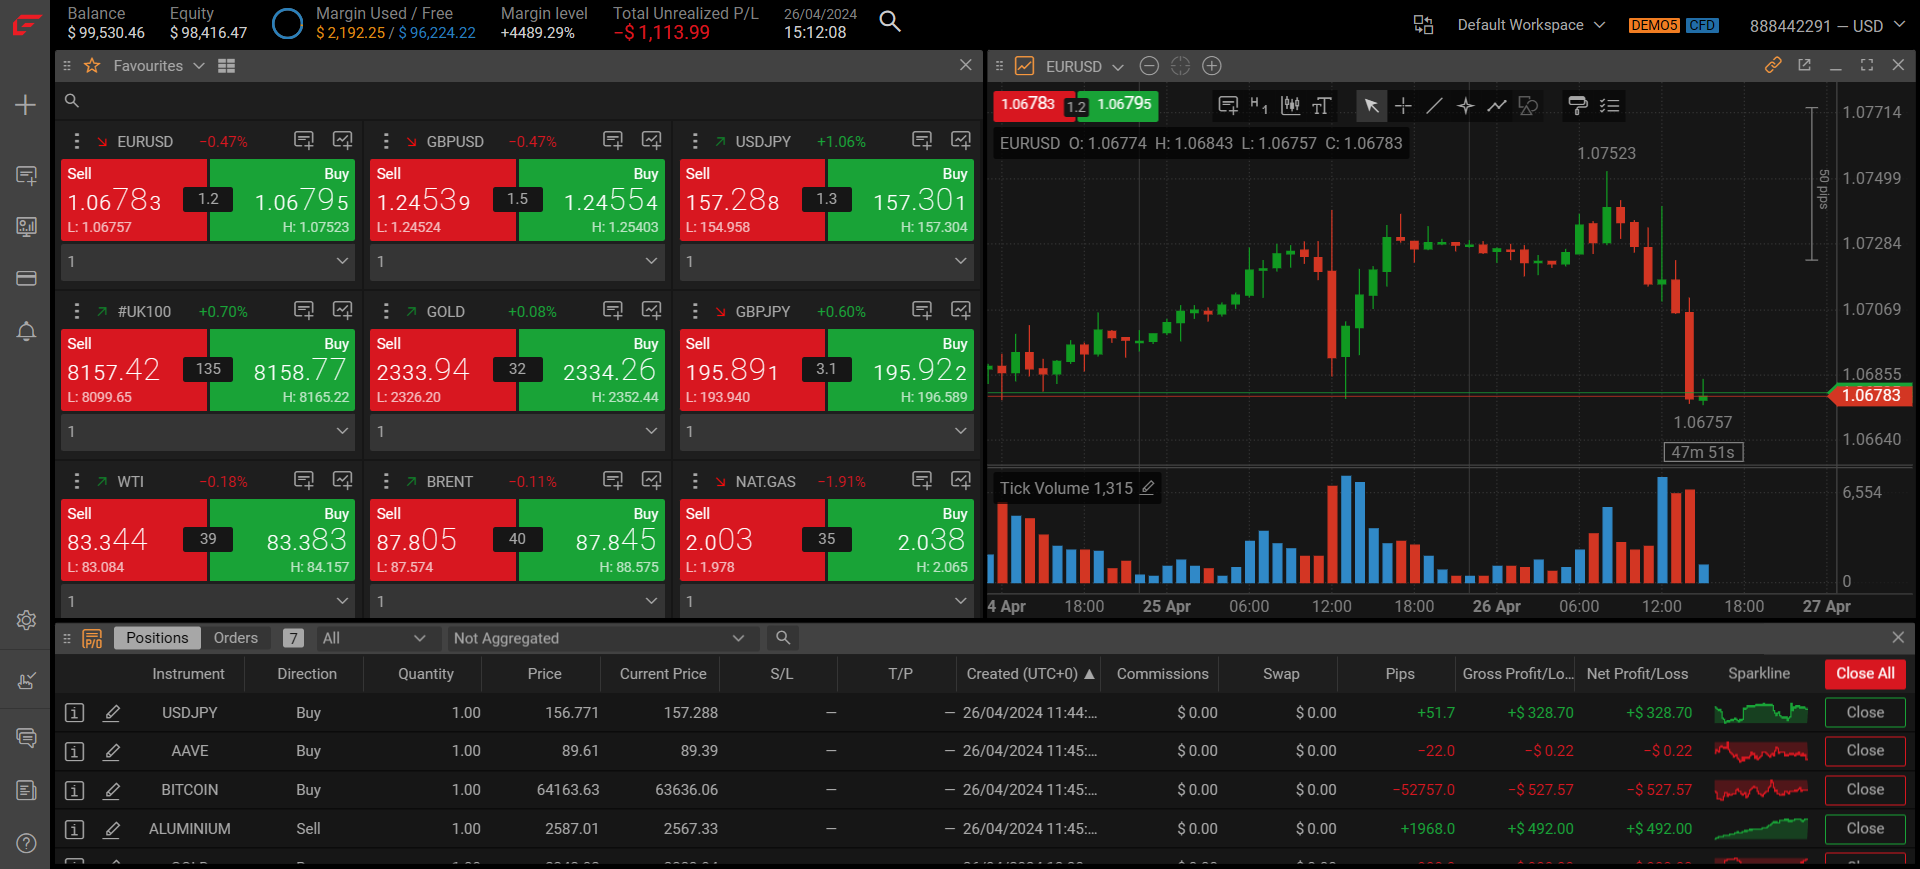Image resolution: width=1920 pixels, height=869 pixels.
Task: Click Sell on the NAT.GAS tile
Action: coord(753,540)
